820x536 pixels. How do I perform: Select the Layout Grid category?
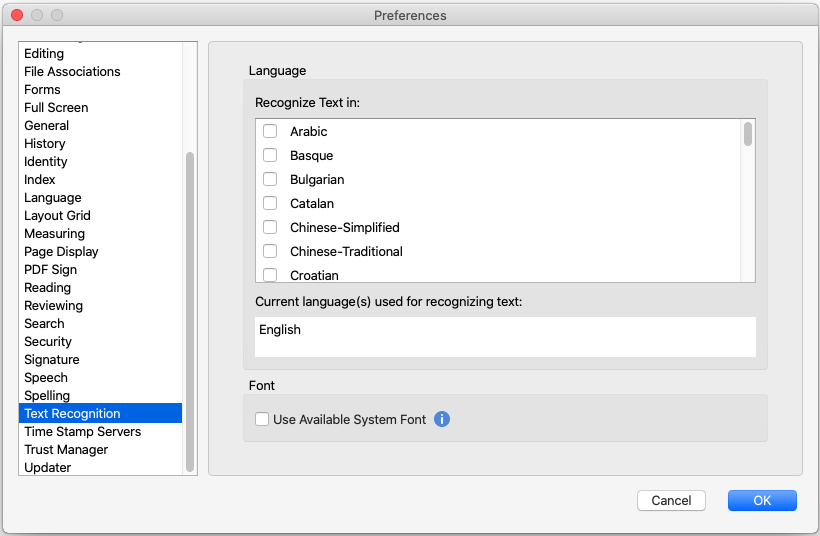click(x=57, y=215)
